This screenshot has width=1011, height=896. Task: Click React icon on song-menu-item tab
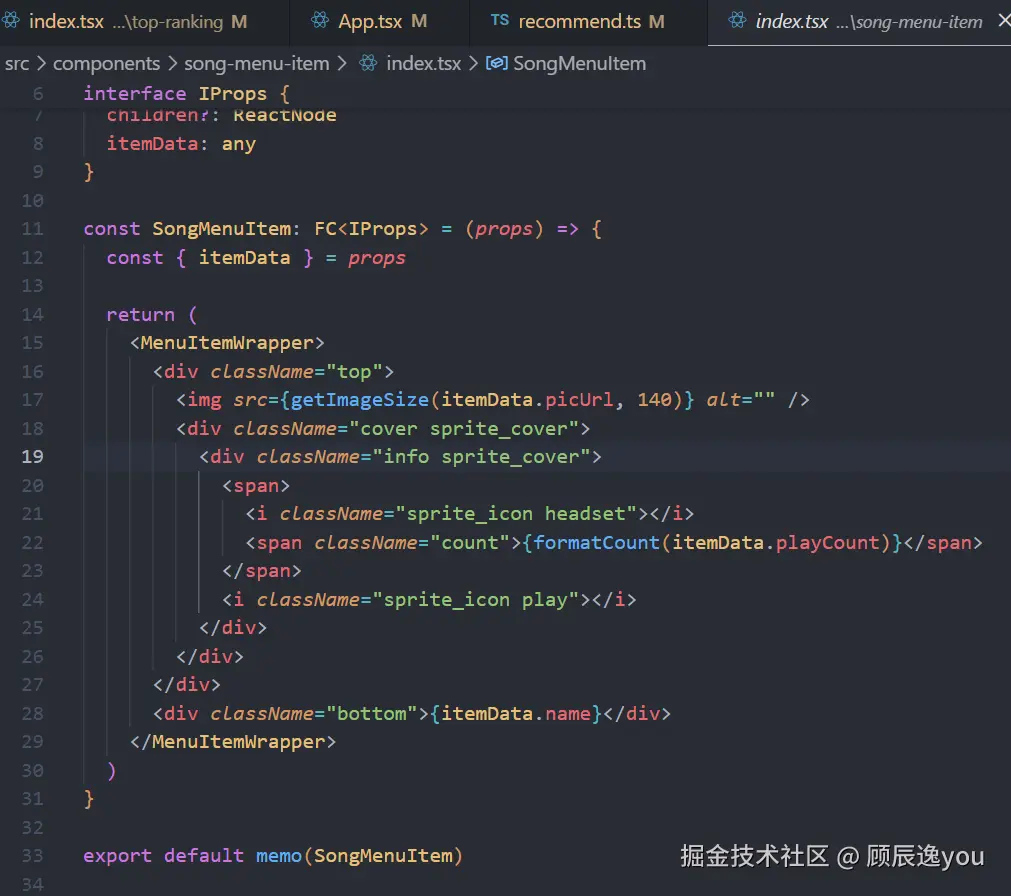[x=737, y=21]
